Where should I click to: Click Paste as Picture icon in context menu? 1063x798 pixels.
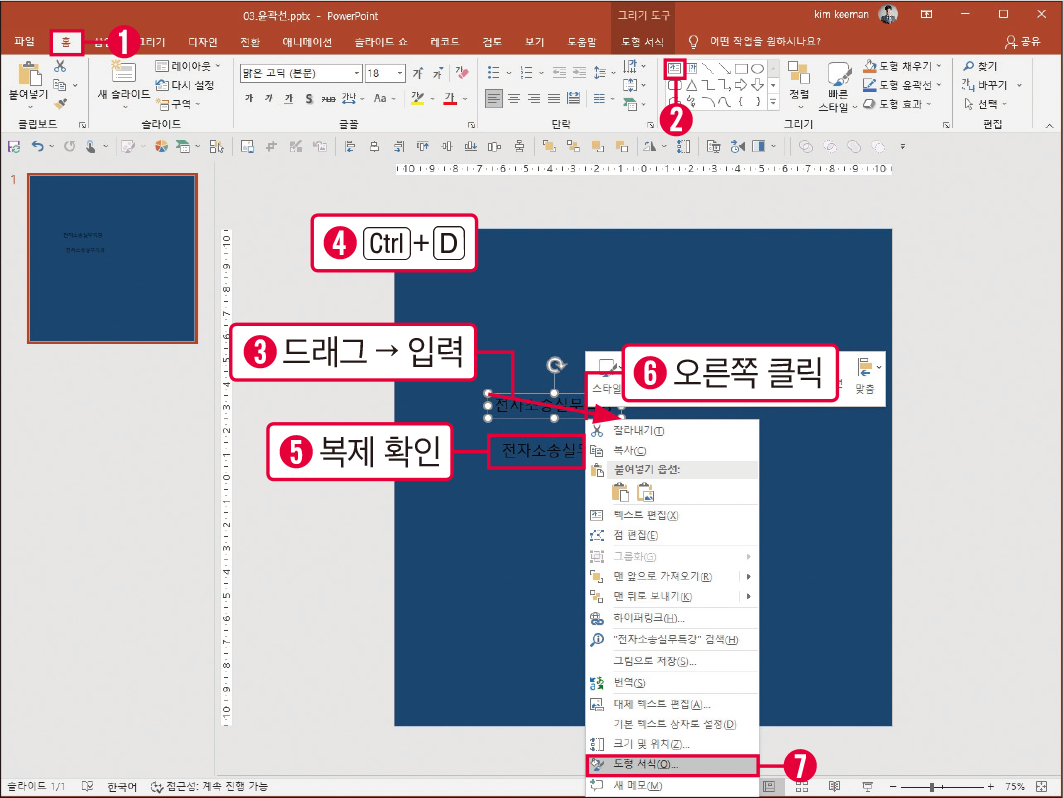[645, 492]
